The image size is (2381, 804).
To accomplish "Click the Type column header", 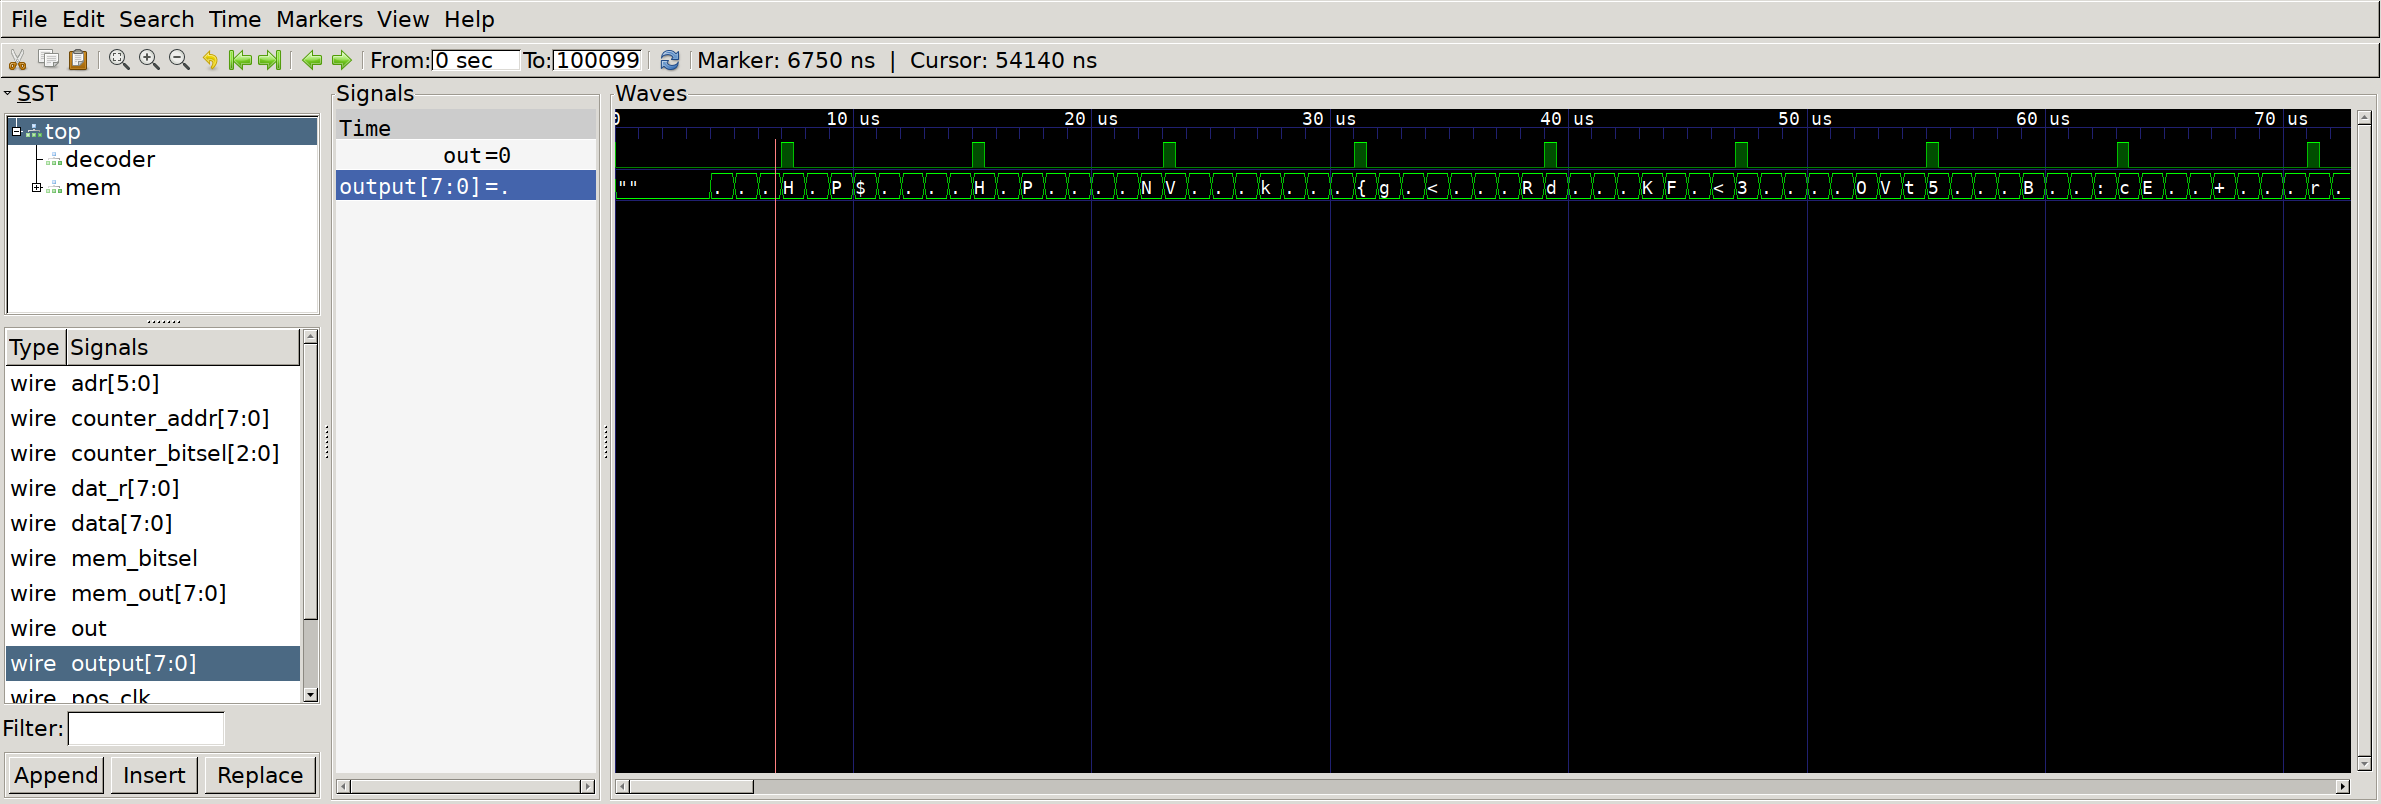I will pos(36,347).
